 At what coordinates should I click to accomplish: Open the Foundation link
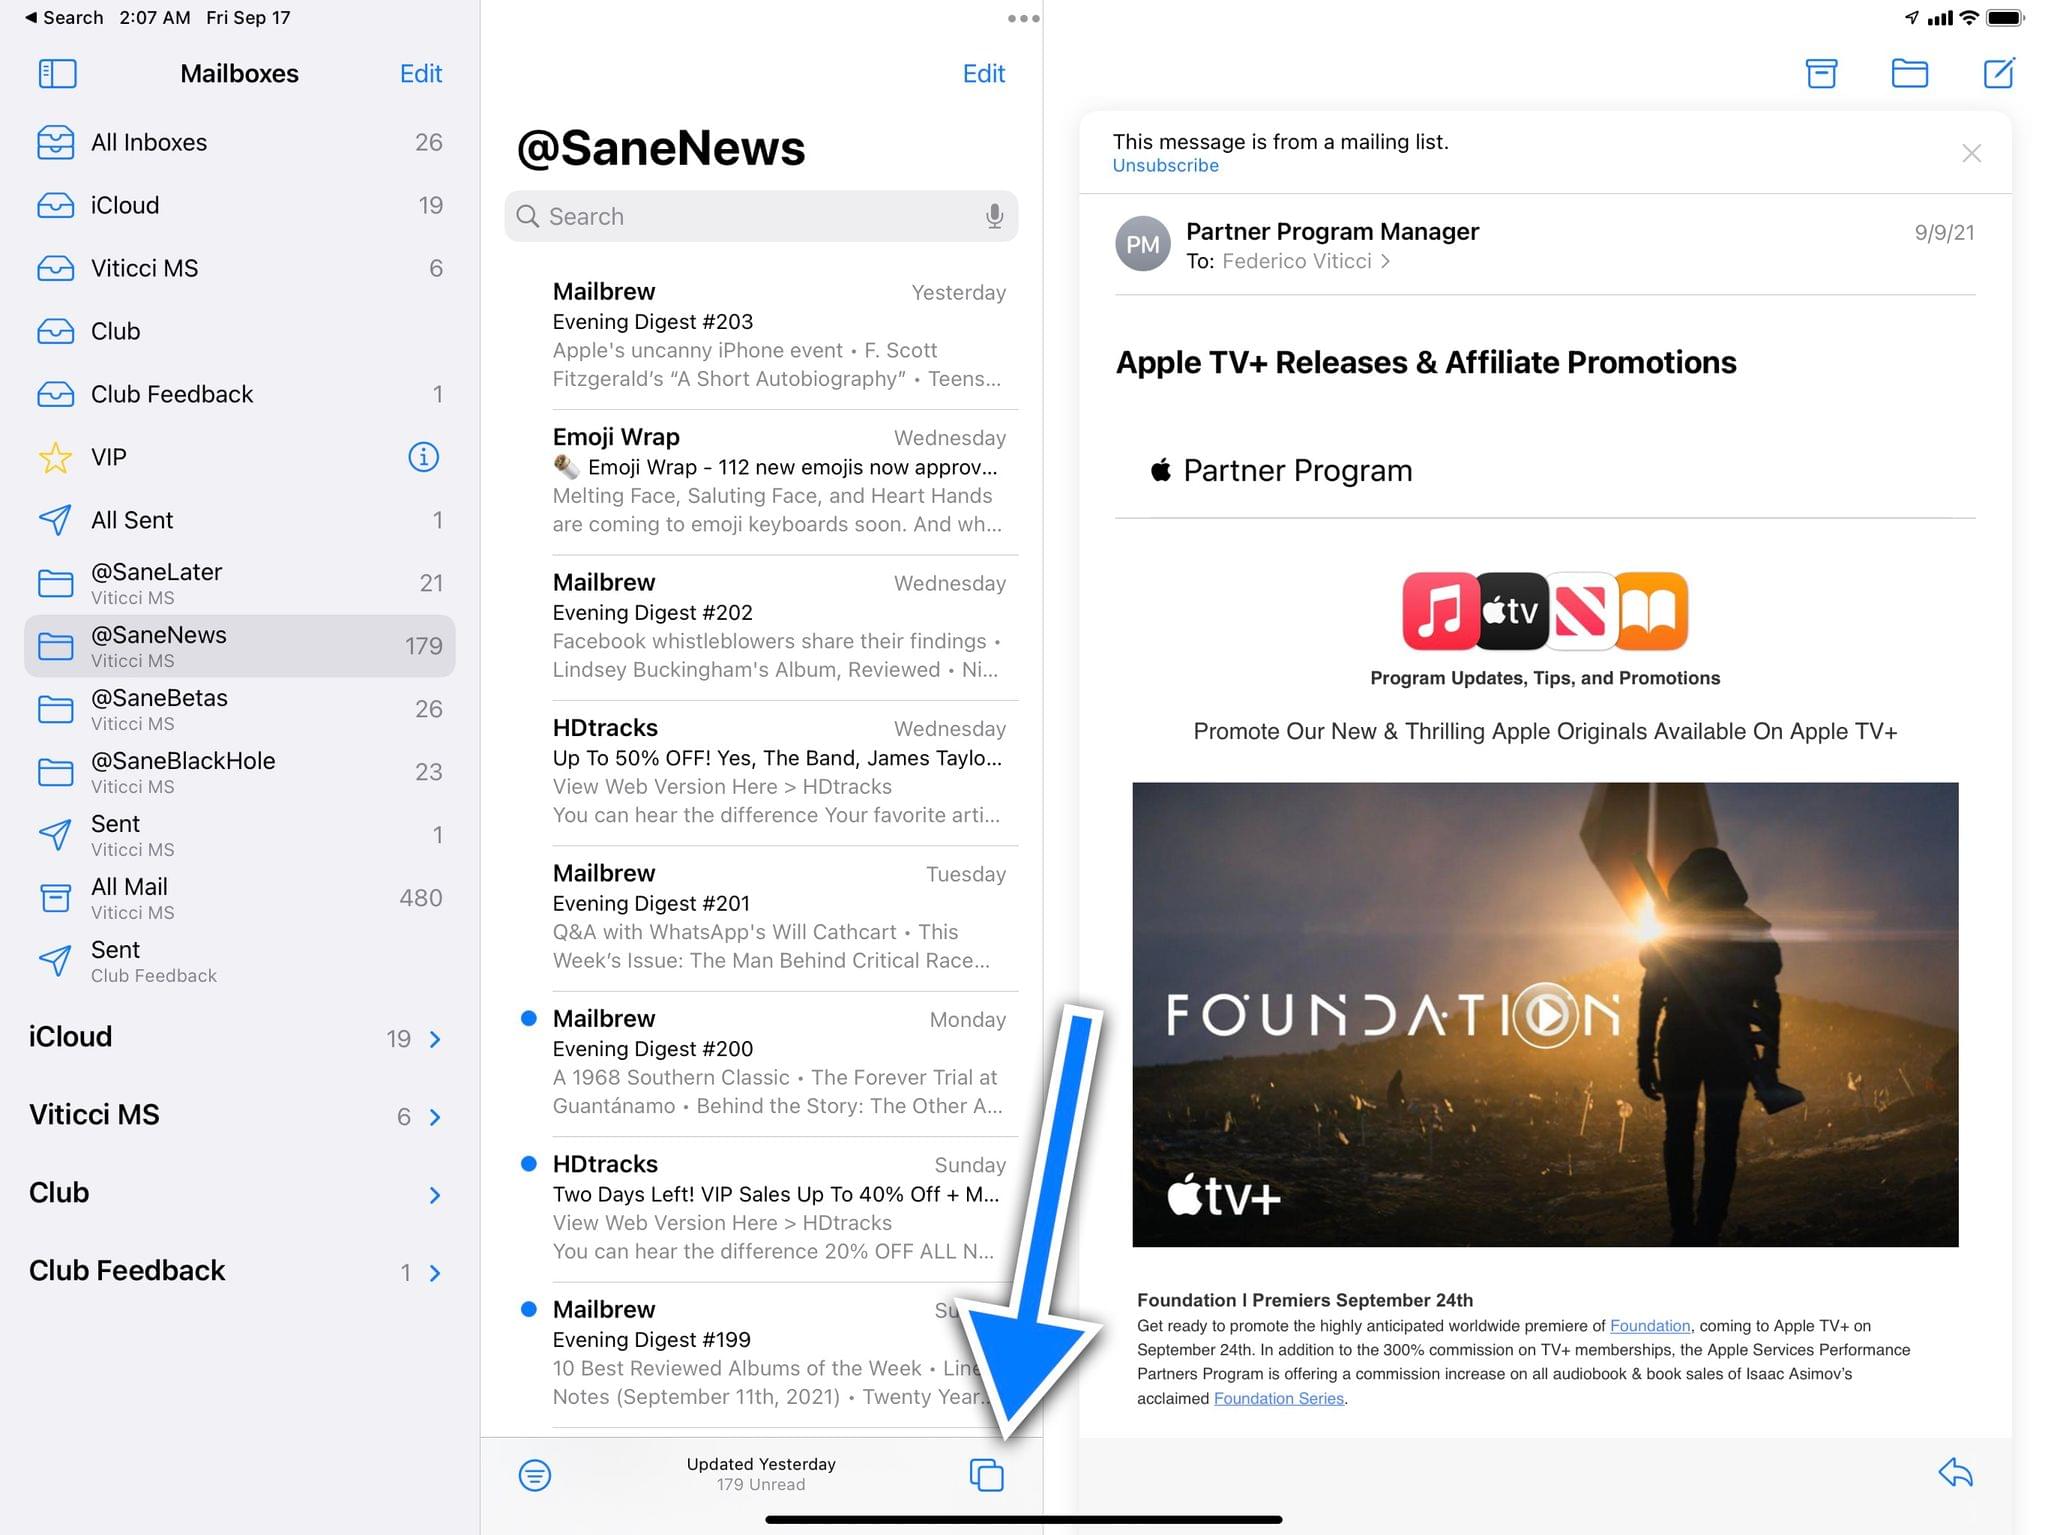tap(1650, 1326)
